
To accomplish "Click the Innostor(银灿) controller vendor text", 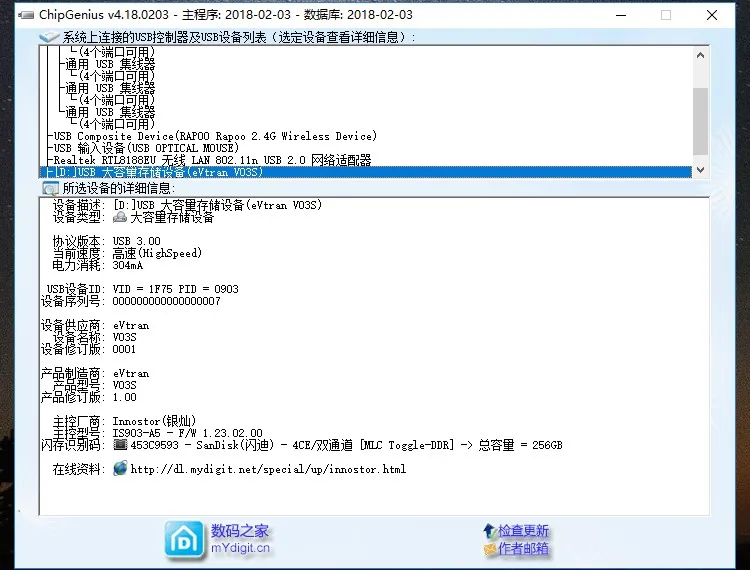I will click(x=154, y=421).
